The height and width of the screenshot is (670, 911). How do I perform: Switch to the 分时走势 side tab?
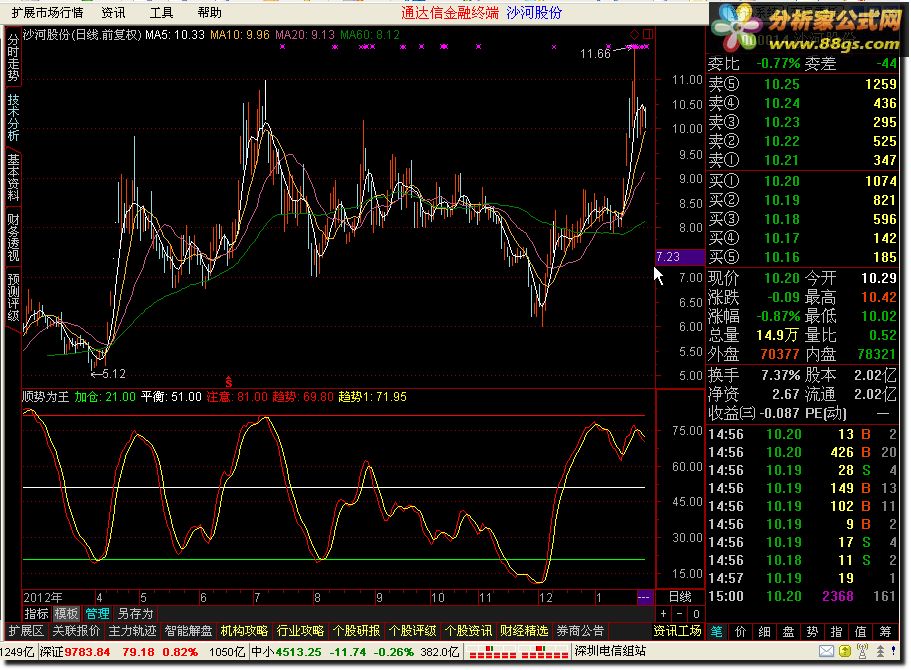(x=13, y=58)
